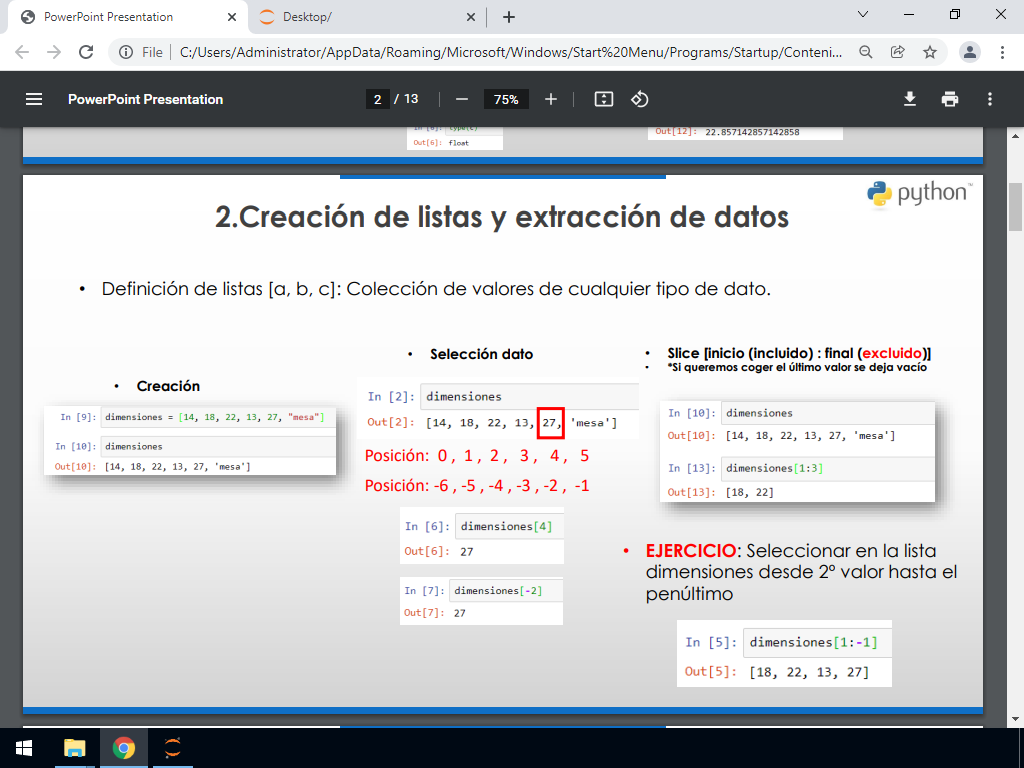Click the Selección dato heading
Viewport: 1024px width, 768px height.
(x=481, y=354)
